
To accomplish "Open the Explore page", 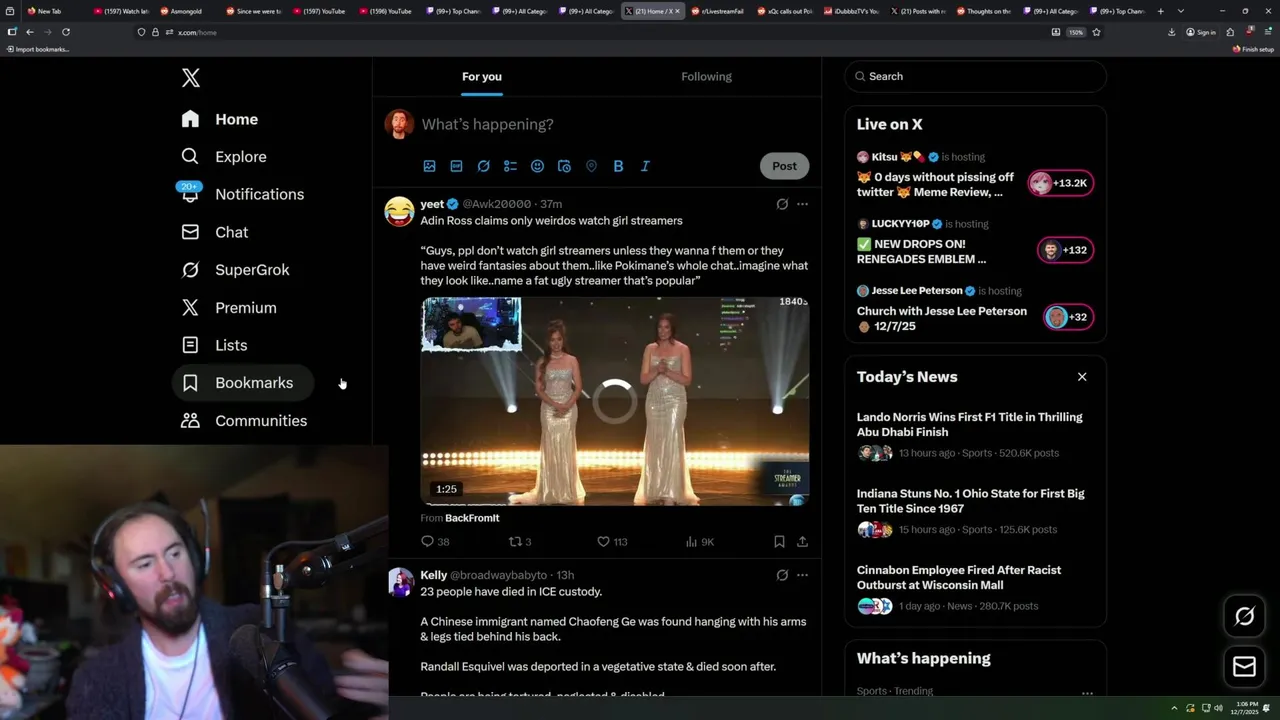I will (224, 157).
